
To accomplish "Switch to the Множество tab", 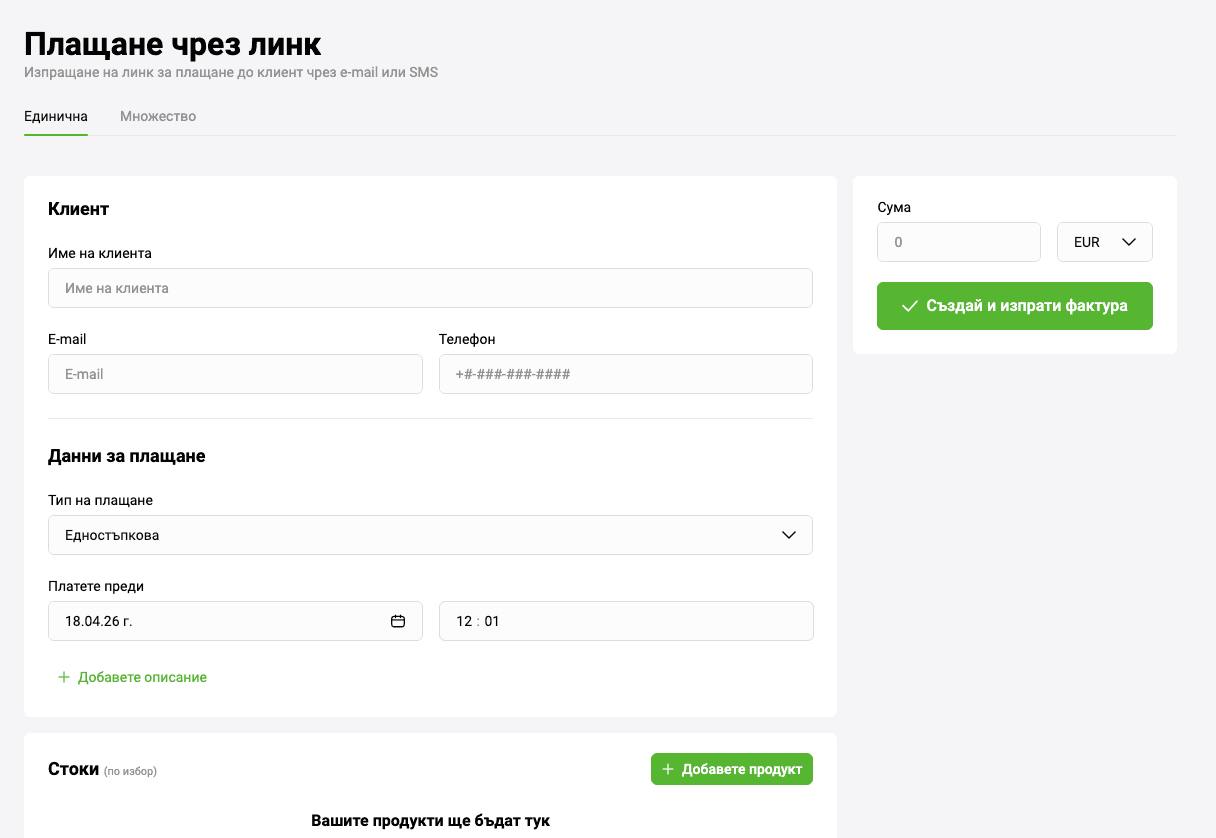I will (158, 116).
